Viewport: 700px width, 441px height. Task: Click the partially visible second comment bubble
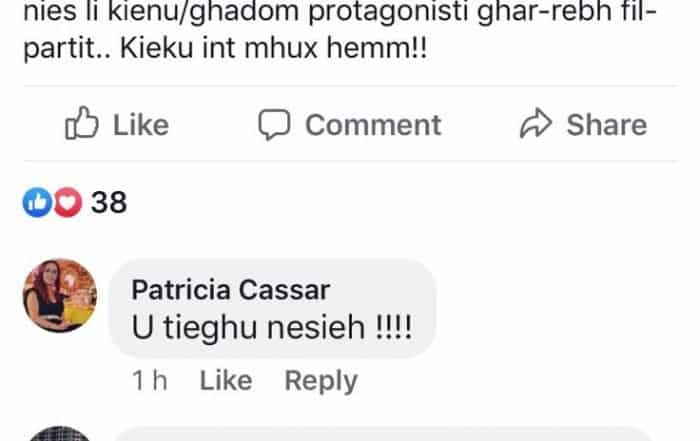(384, 434)
